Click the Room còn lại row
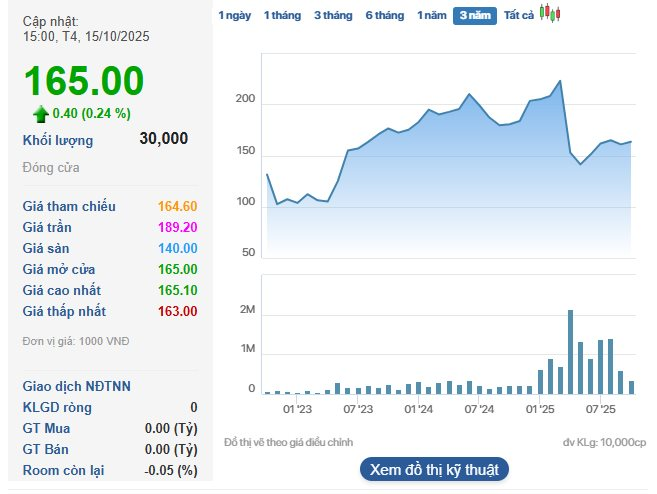This screenshot has width=657, height=494. (x=110, y=470)
